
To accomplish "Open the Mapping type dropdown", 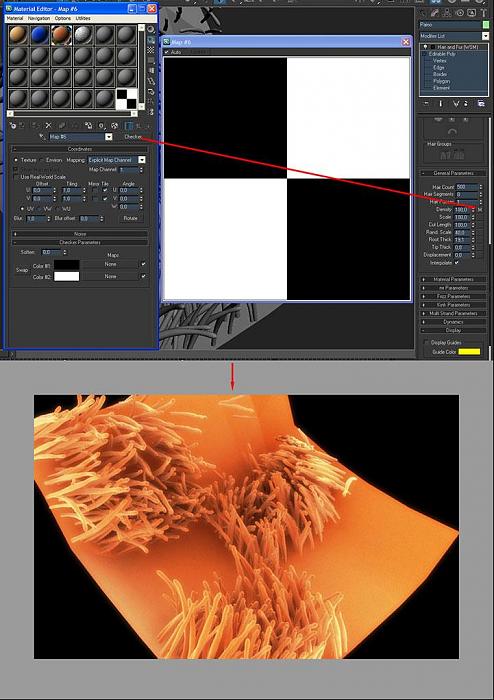I will click(141, 160).
